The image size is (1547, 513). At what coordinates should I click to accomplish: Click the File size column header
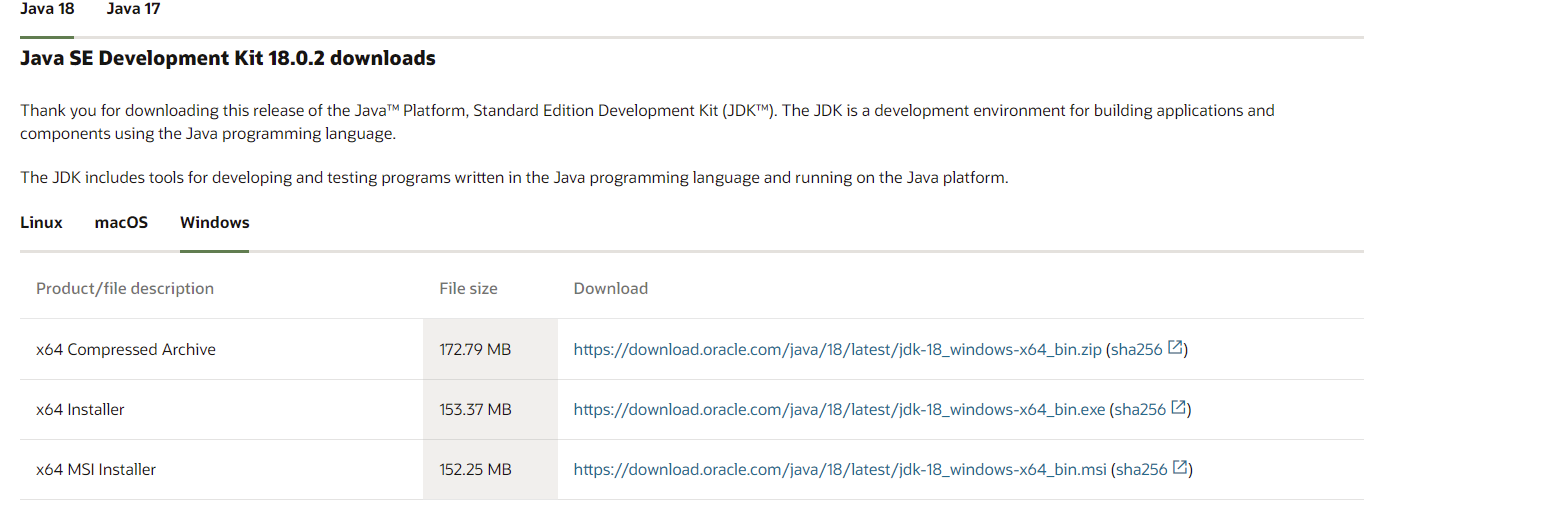468,288
